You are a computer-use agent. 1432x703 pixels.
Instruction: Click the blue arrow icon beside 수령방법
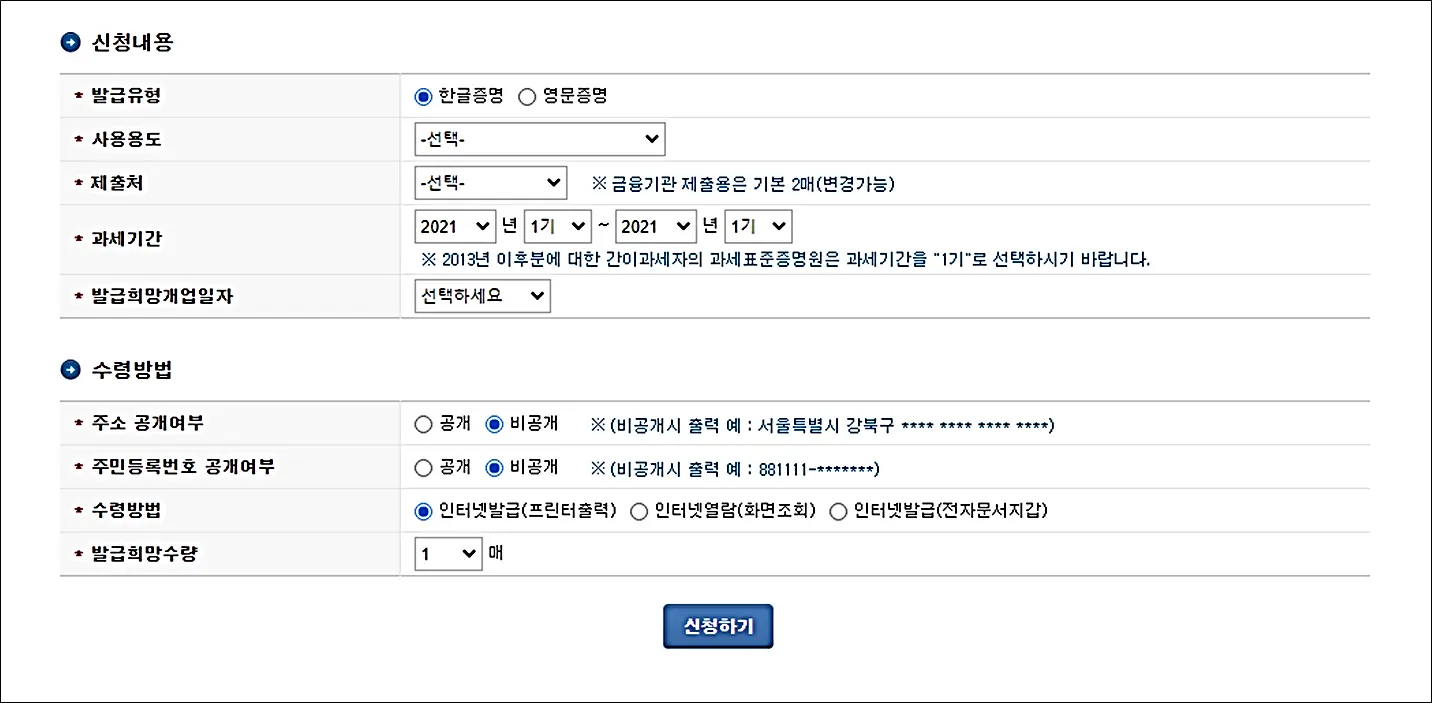coord(70,368)
